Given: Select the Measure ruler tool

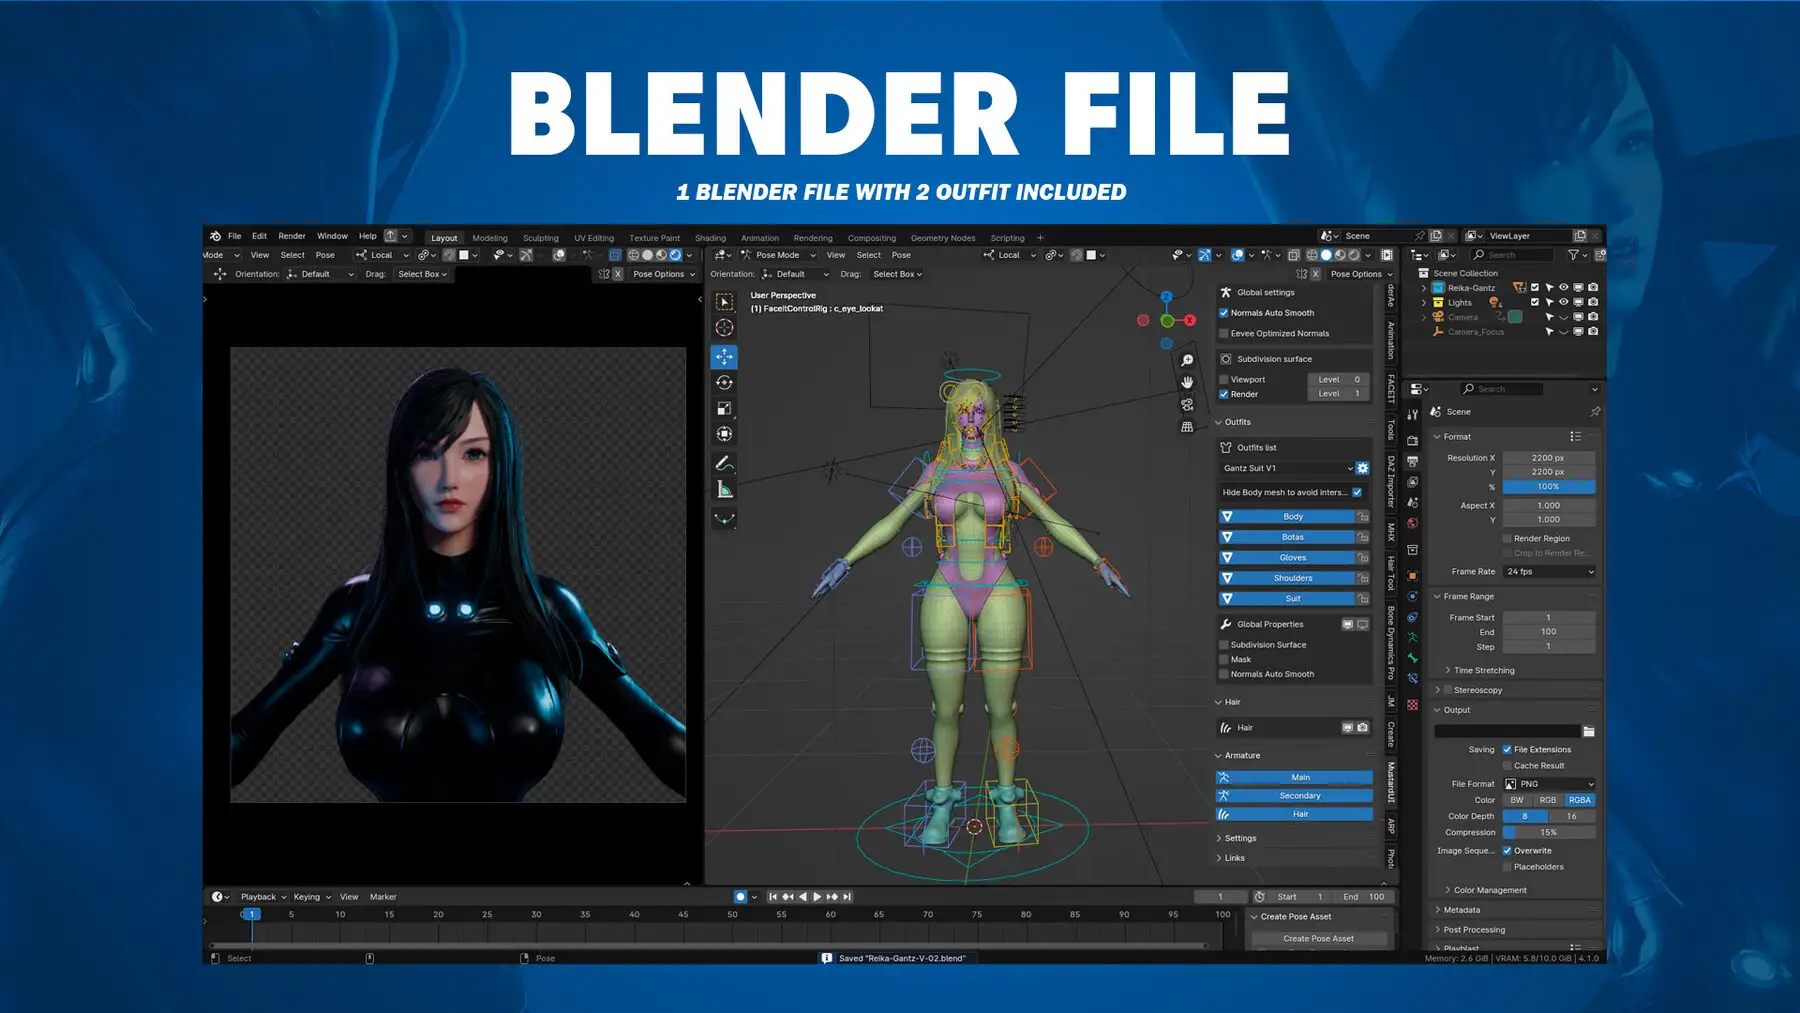Looking at the screenshot, I should [724, 490].
